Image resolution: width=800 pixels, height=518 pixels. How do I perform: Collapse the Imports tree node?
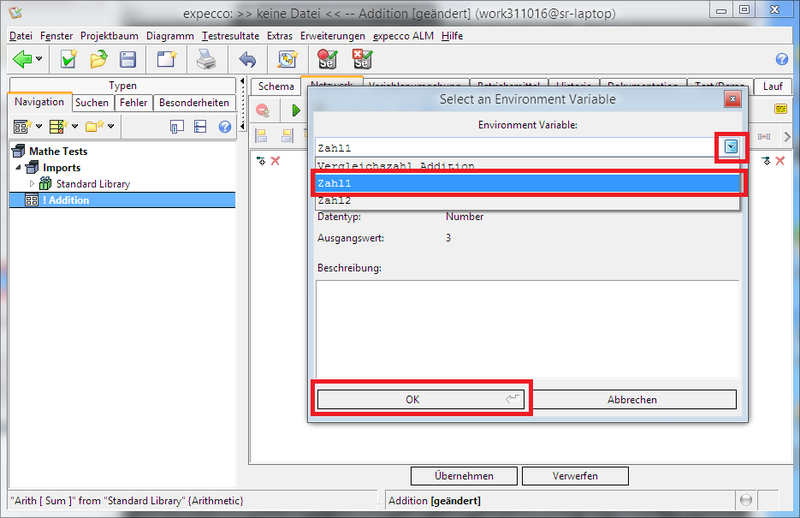18,167
